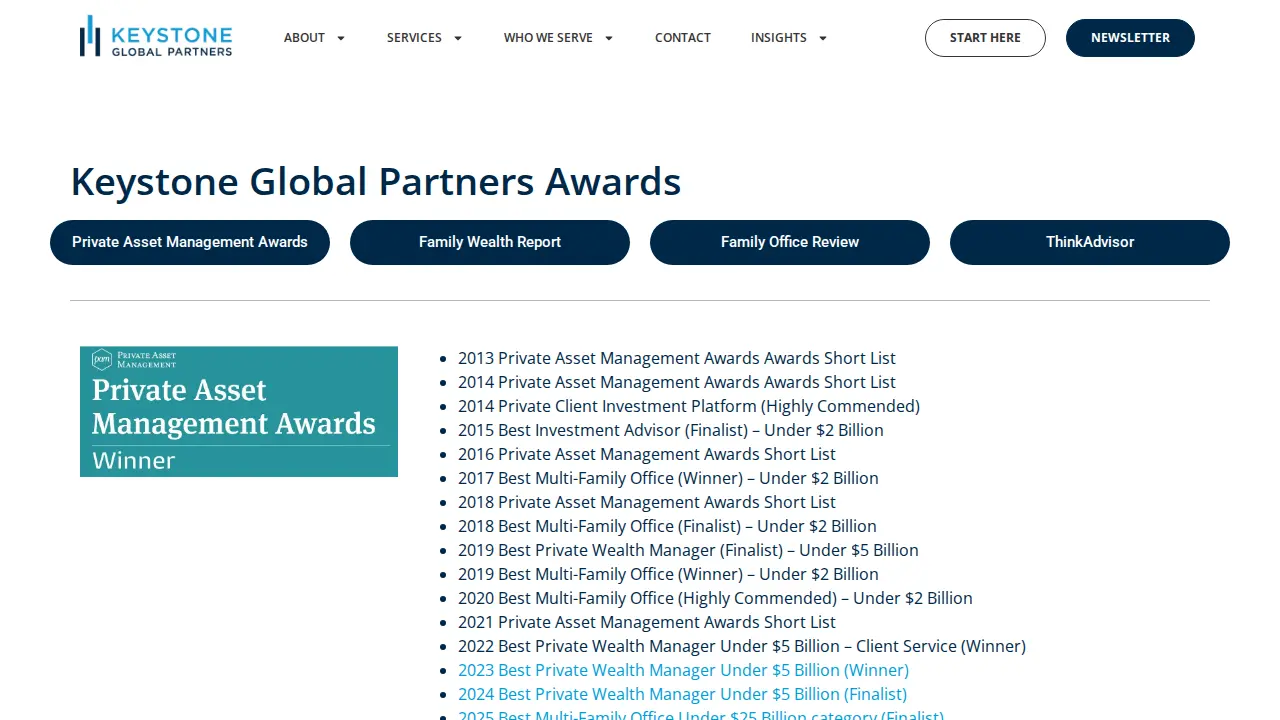Expand the About menu arrow
This screenshot has width=1280, height=720.
(x=340, y=38)
